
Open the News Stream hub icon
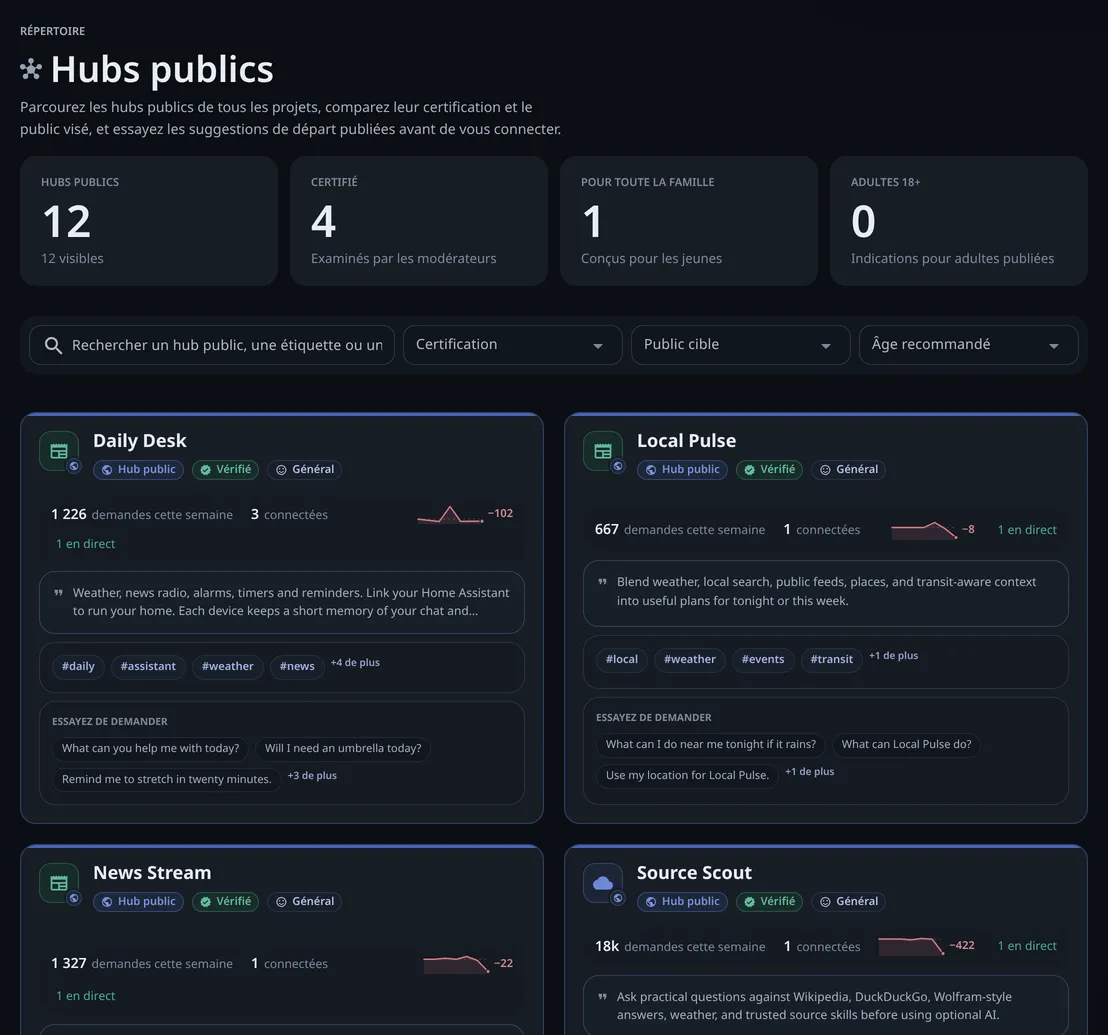tap(59, 882)
